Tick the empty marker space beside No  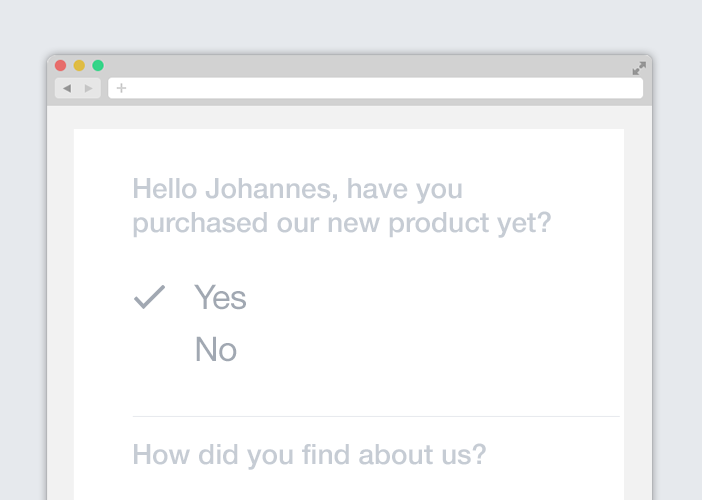[150, 349]
